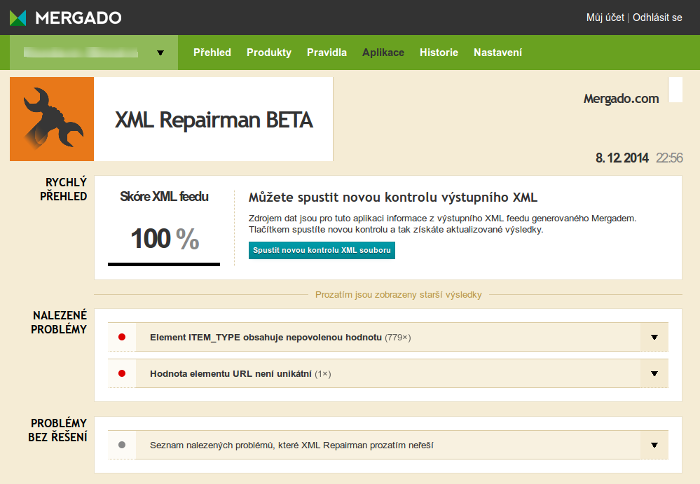Click the MERGADO brand name text
700x484 pixels.
(x=78, y=18)
